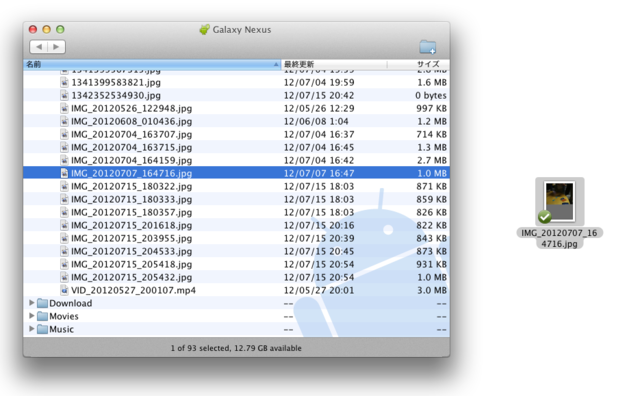
Task: Click file icon of IMG_20120715_180333.jpg
Action: 64,199
